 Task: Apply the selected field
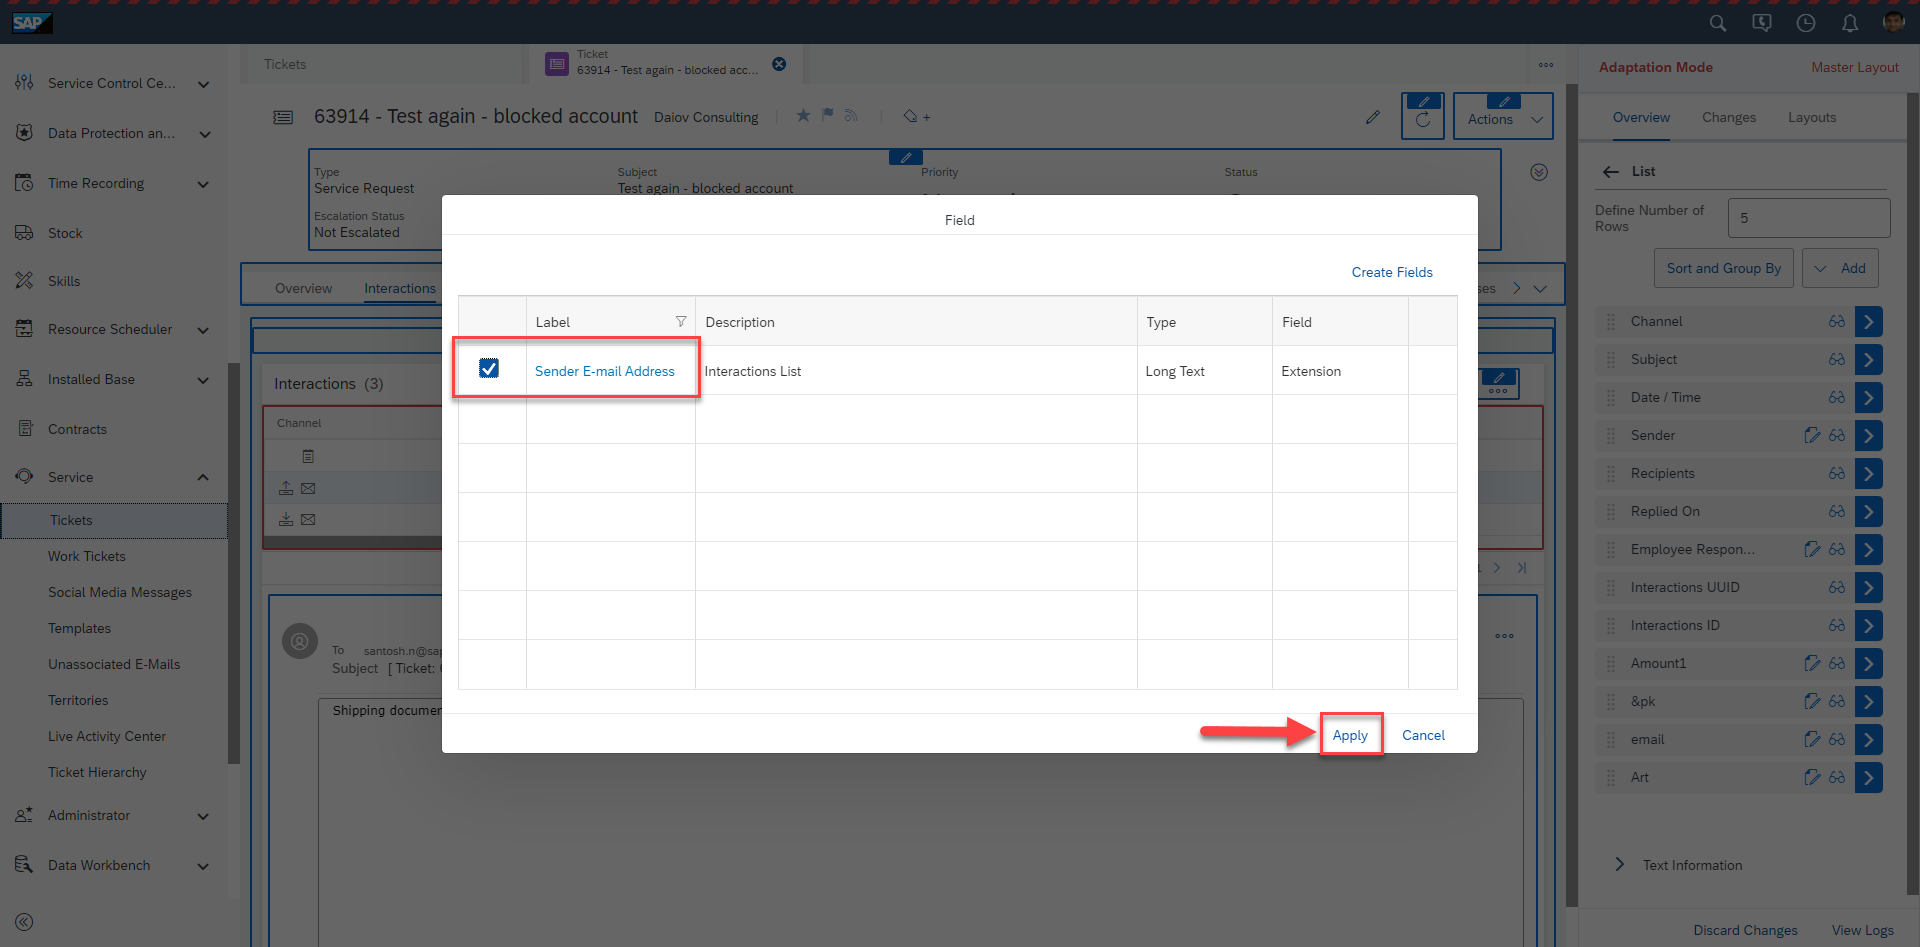[x=1350, y=735]
